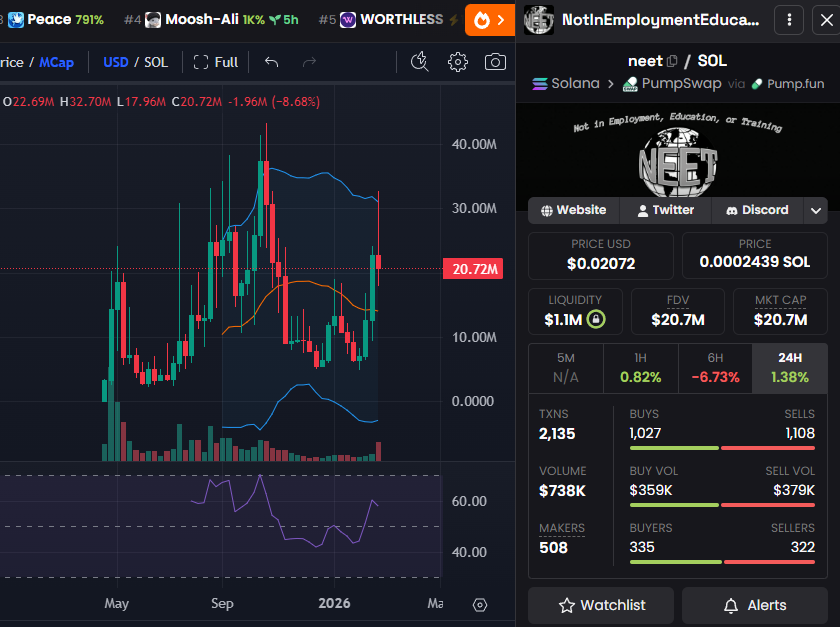This screenshot has width=840, height=627.
Task: Click the liquidity lock icon
Action: click(x=596, y=319)
